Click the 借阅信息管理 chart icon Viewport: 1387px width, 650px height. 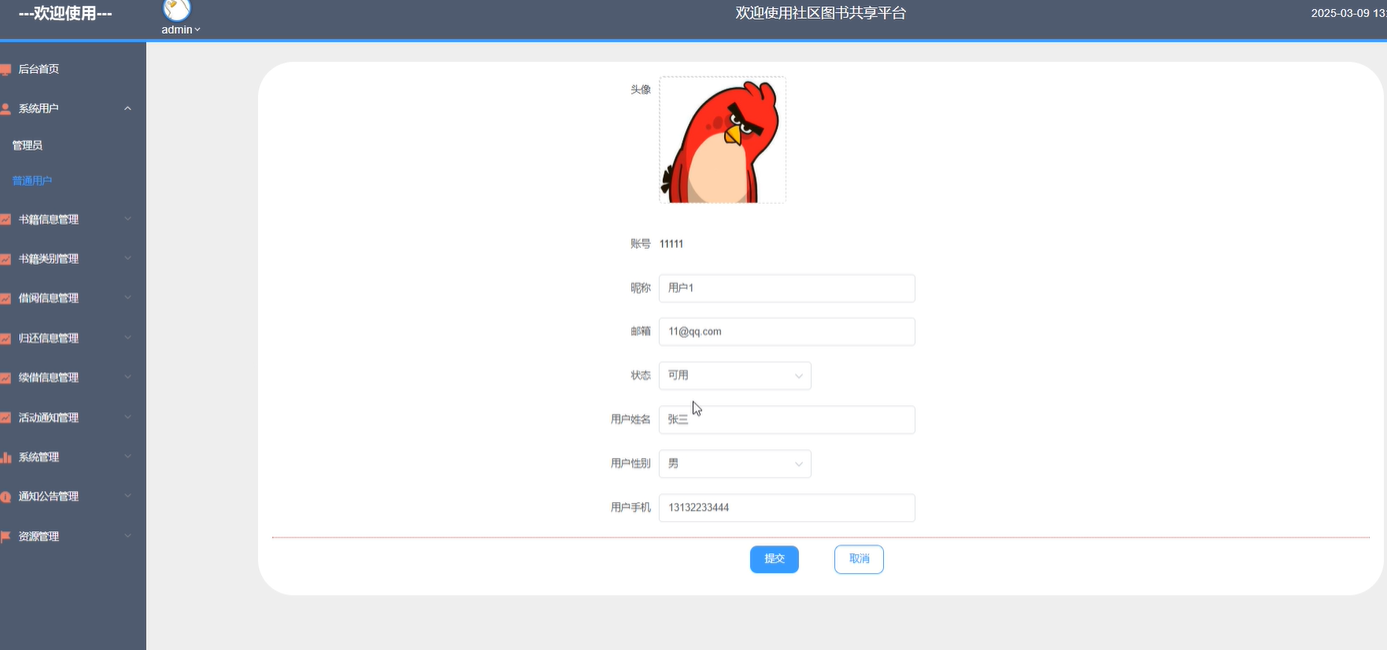(x=5, y=298)
